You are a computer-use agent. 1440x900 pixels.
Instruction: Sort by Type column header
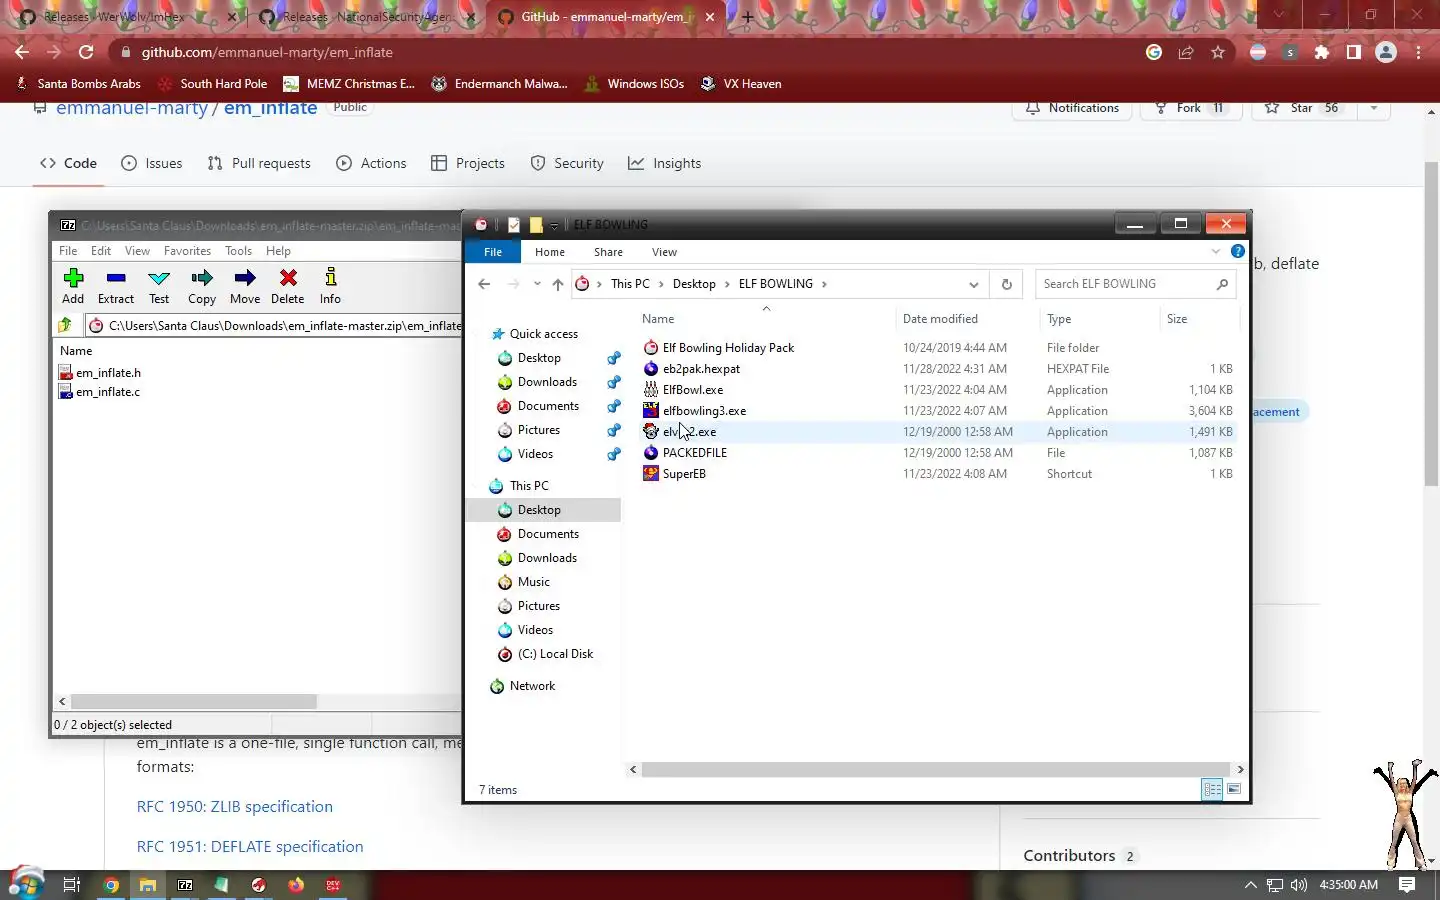tap(1059, 319)
